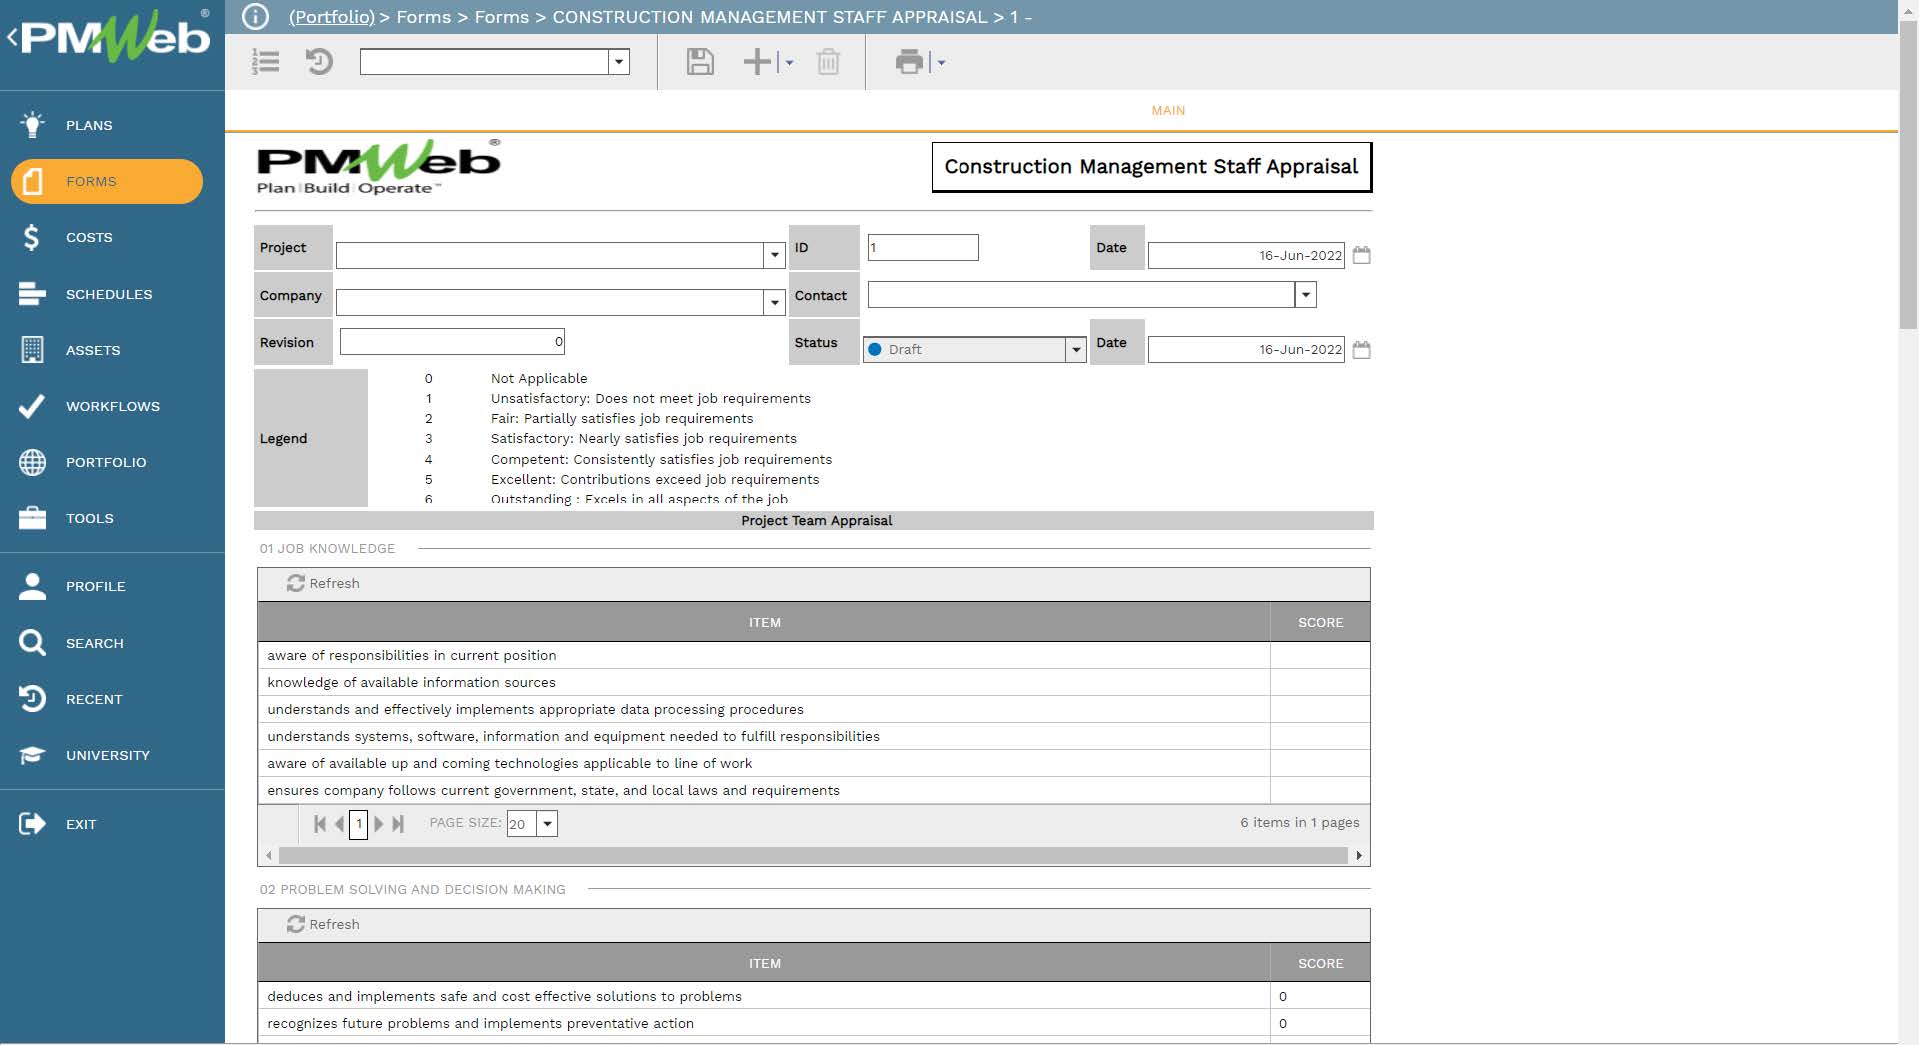Click the Save disk icon in toolbar

700,62
